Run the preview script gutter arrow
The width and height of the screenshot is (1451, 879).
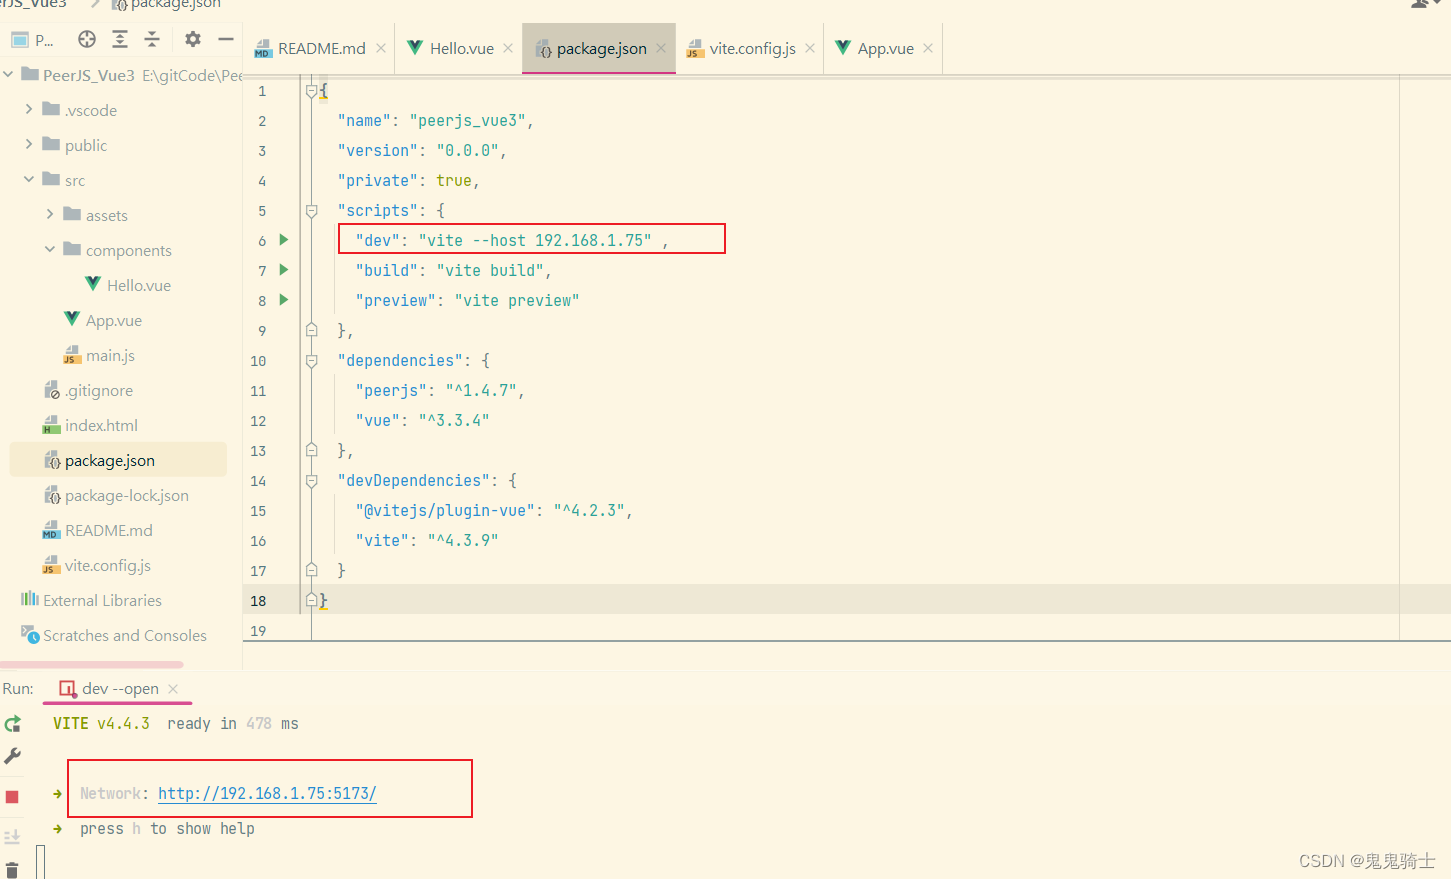(x=284, y=300)
